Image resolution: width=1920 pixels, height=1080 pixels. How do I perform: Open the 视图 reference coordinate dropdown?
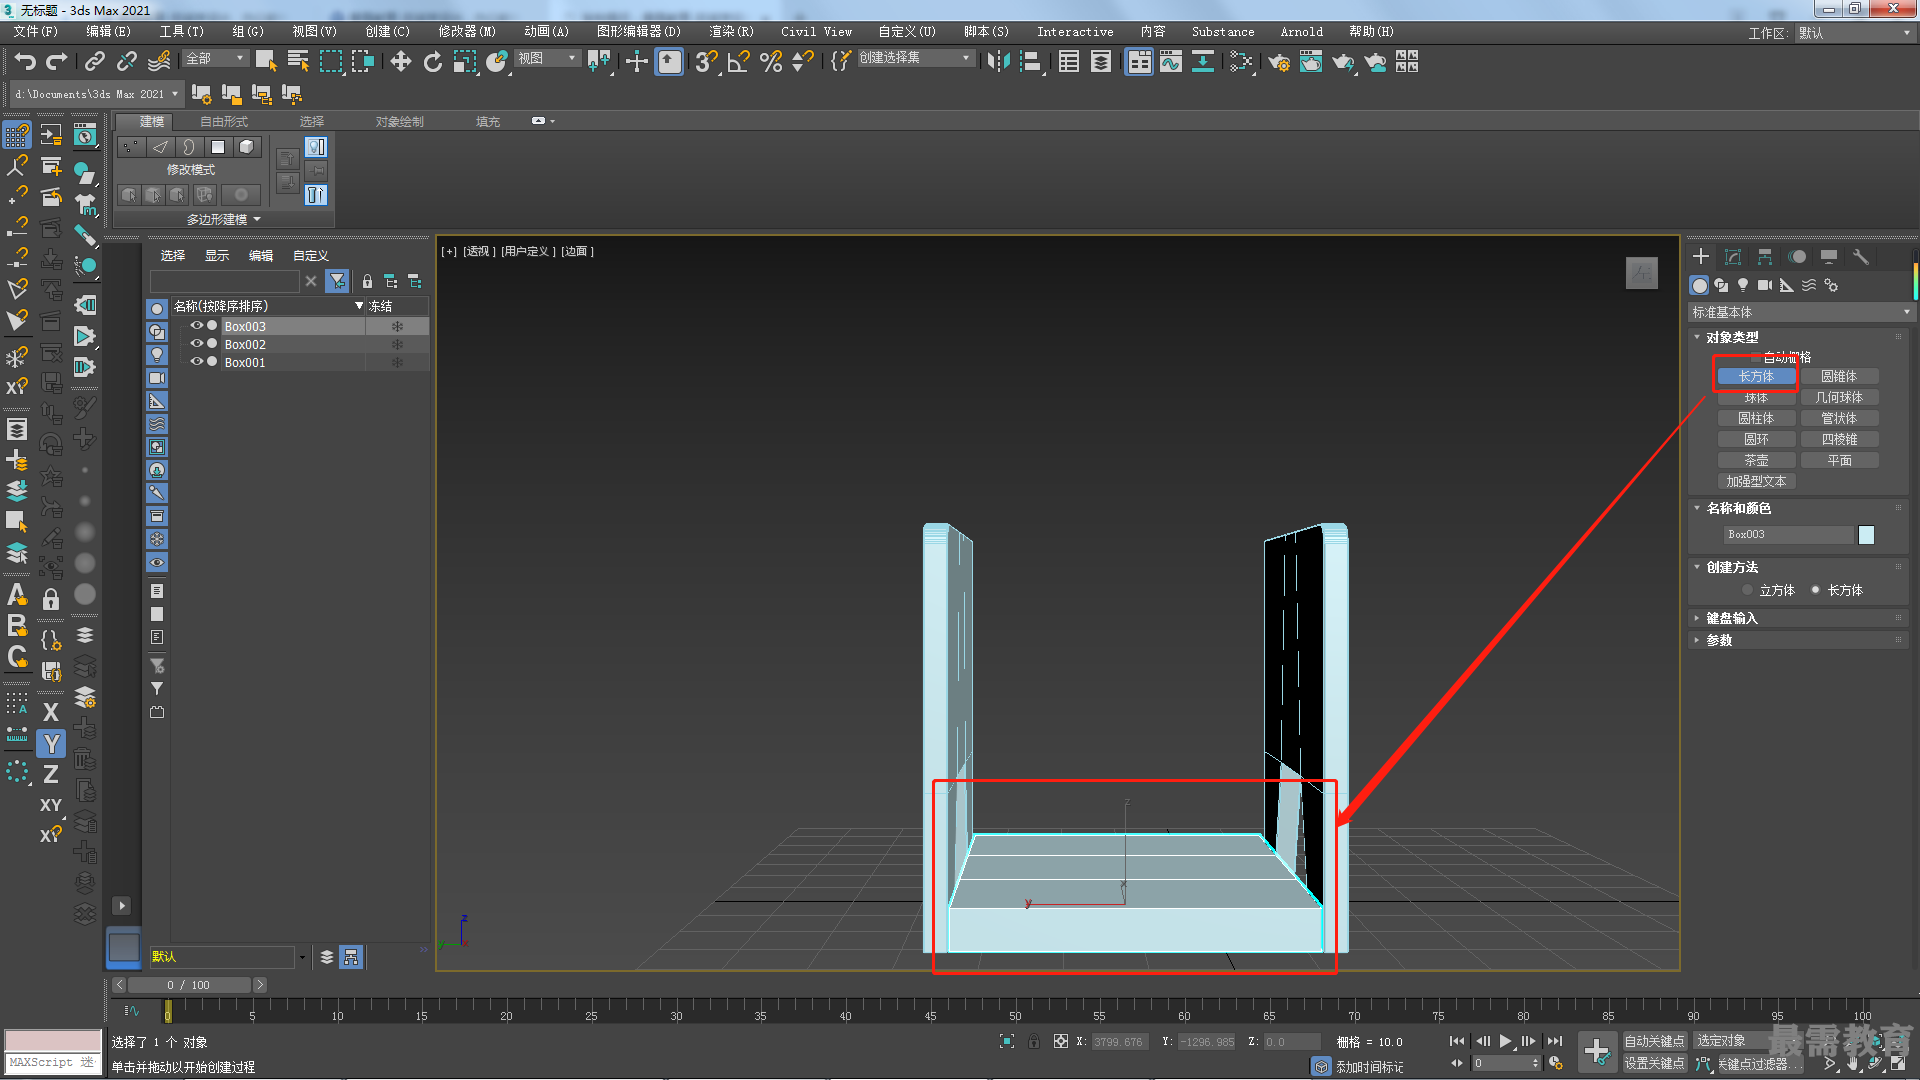click(547, 59)
